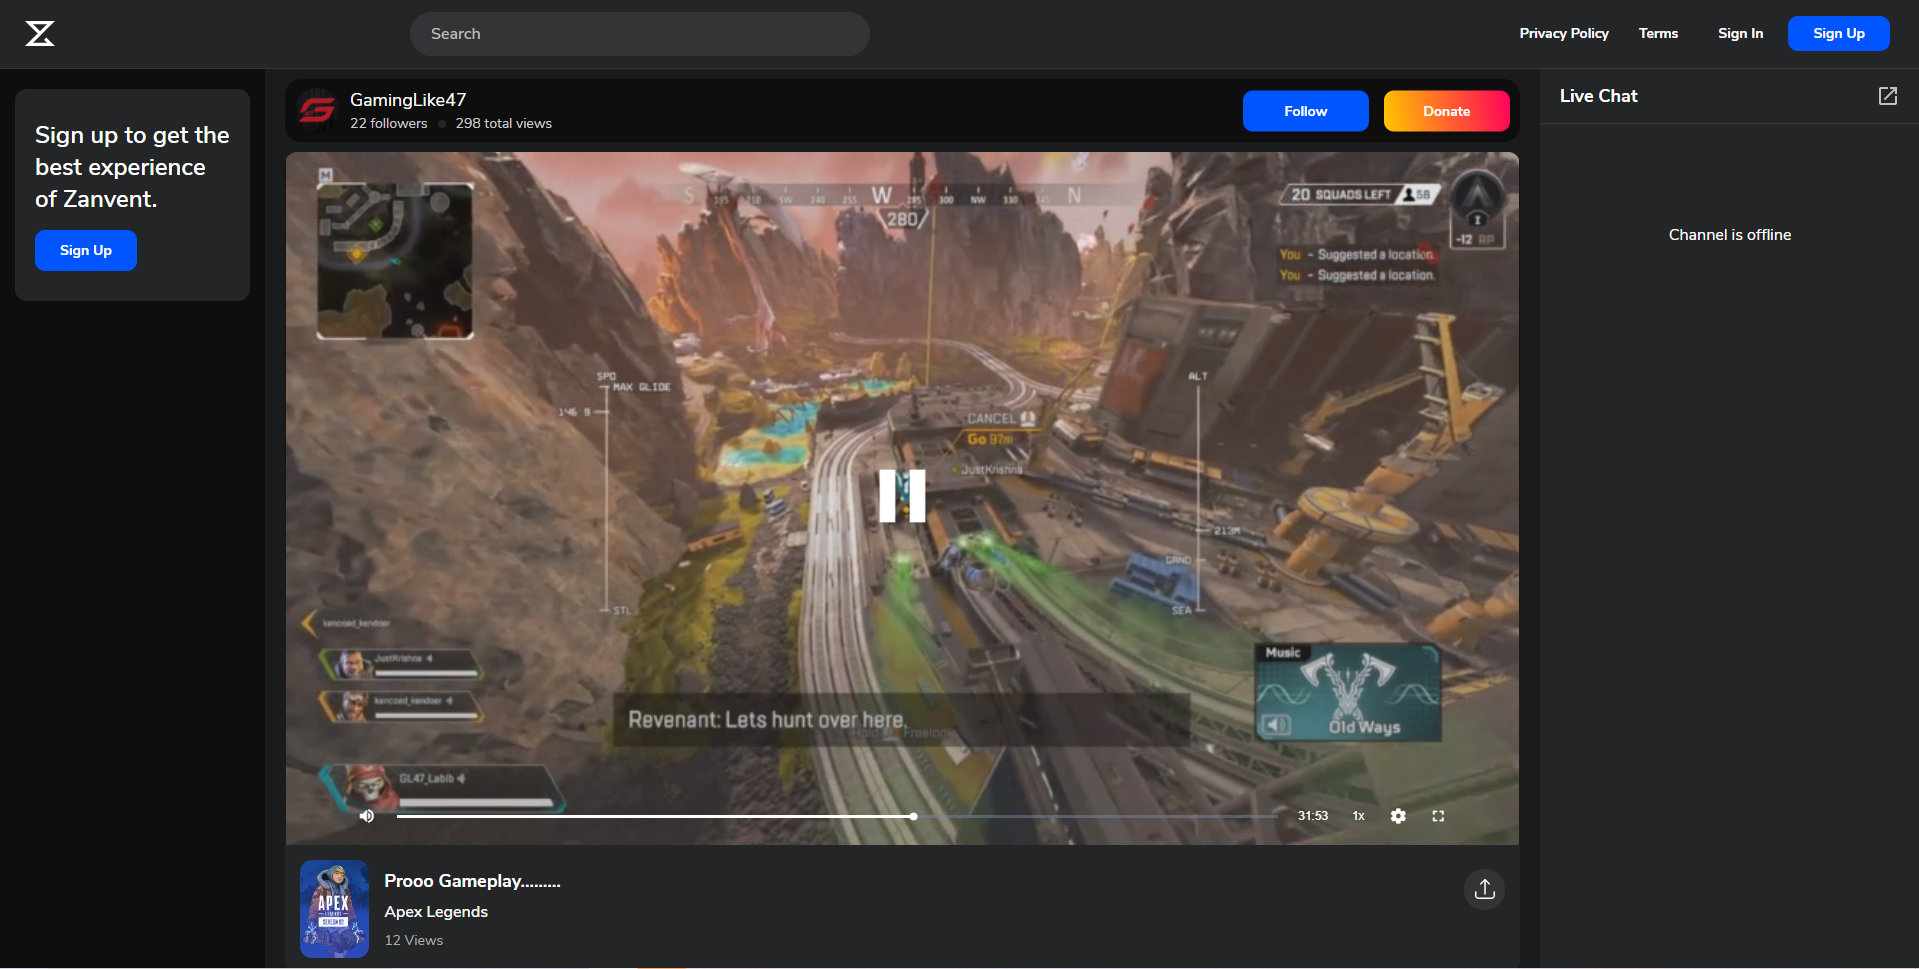
Task: Click the top-right Sign Up button
Action: [x=1838, y=33]
